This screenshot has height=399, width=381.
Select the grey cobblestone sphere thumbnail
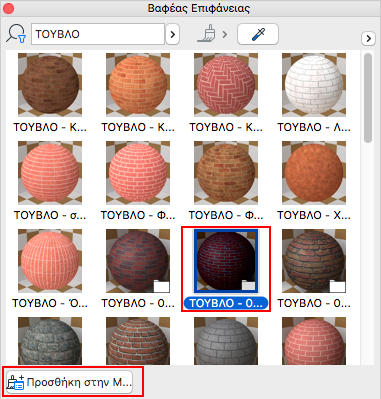coord(50,341)
